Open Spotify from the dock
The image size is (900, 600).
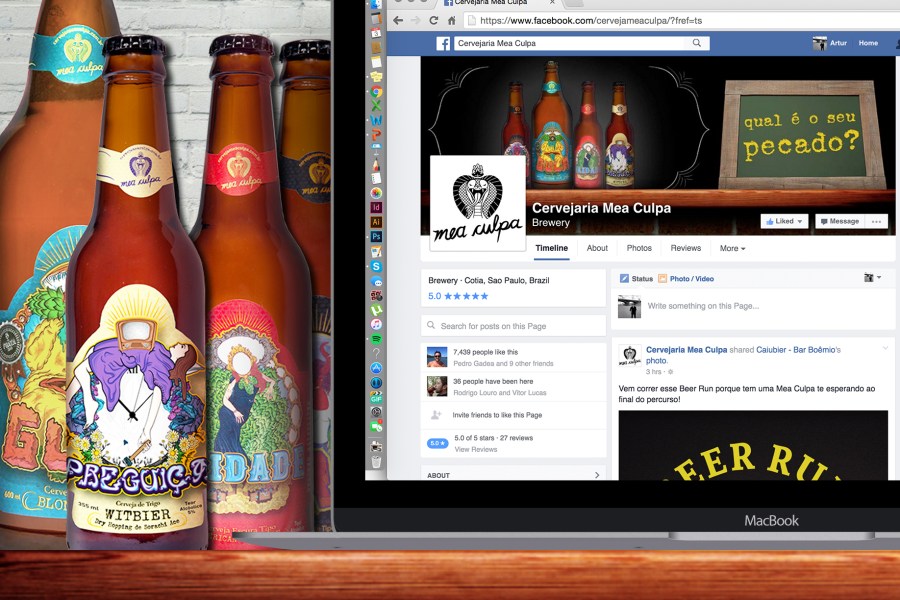coord(376,340)
